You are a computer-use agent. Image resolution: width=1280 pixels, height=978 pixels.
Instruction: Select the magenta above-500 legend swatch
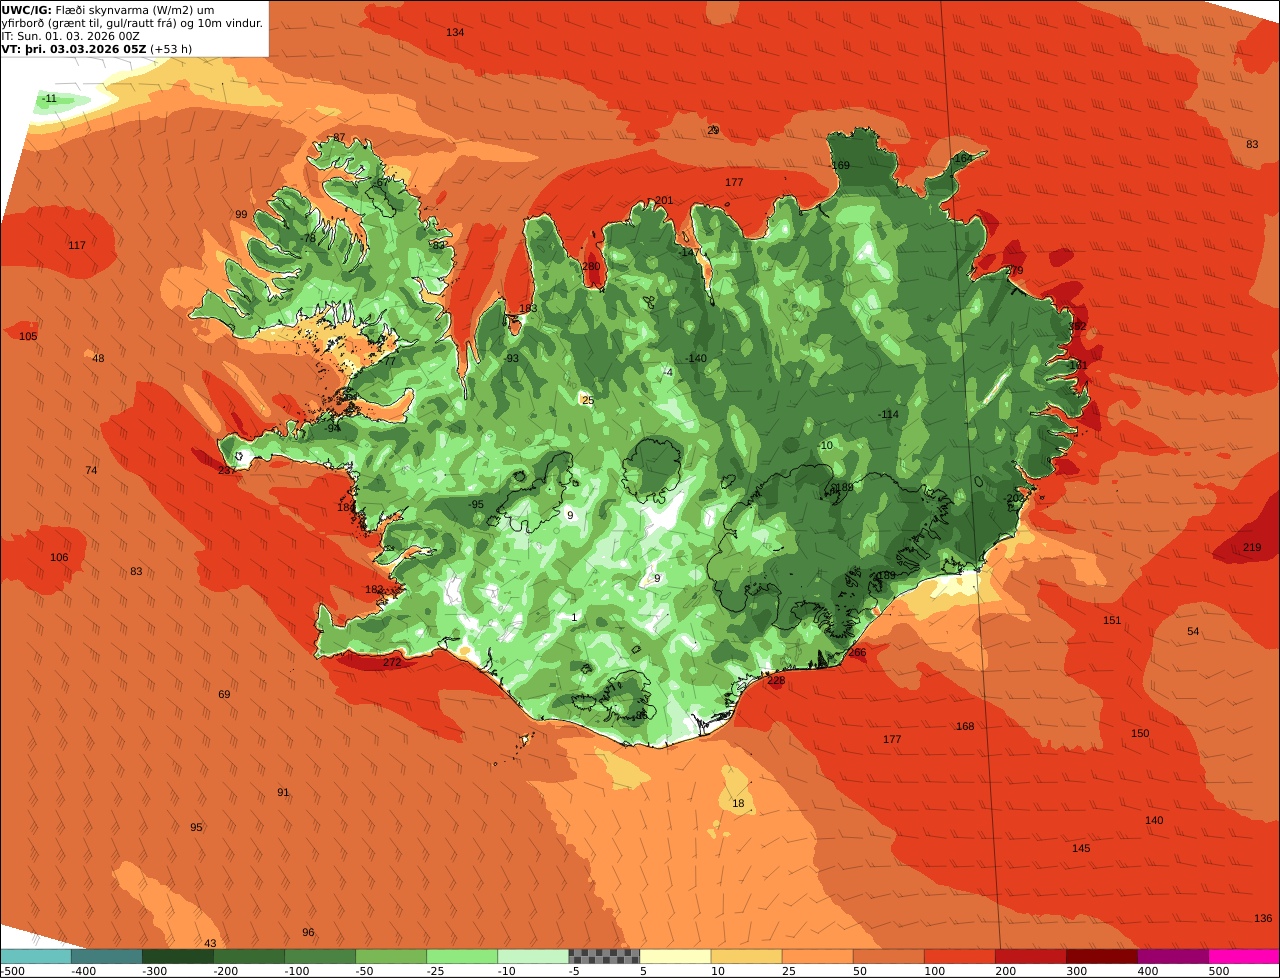(x=1244, y=956)
